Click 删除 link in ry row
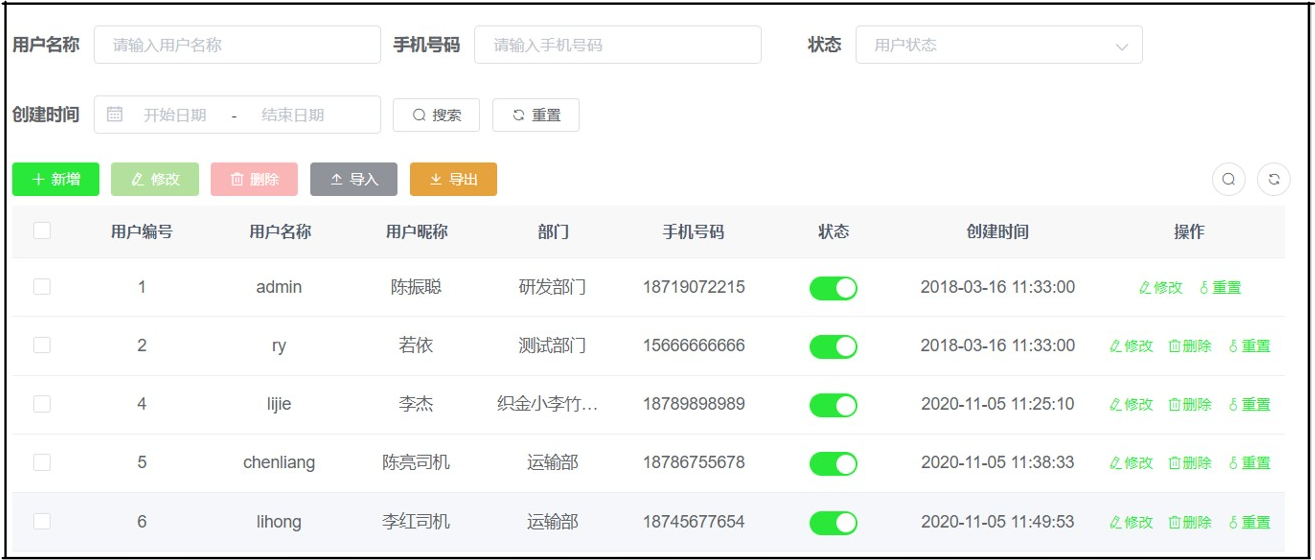Viewport: 1315px width, 560px height. 1190,346
